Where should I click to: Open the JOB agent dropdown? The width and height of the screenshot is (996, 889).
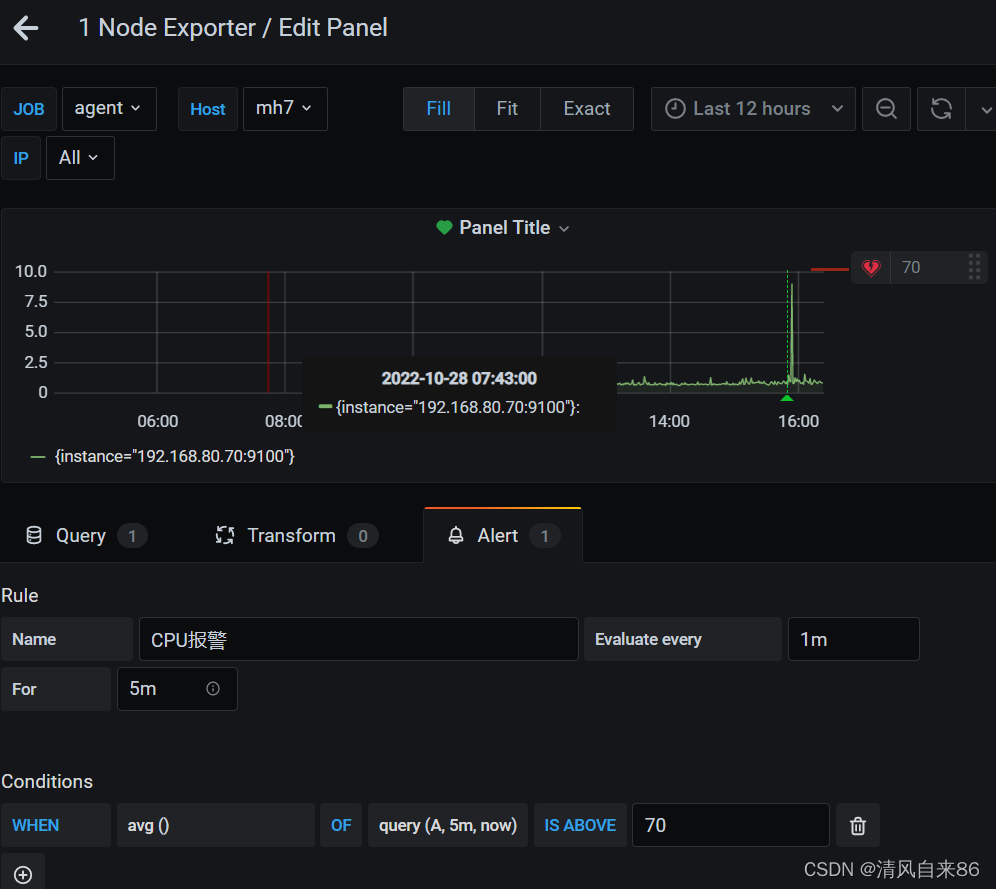click(x=109, y=109)
